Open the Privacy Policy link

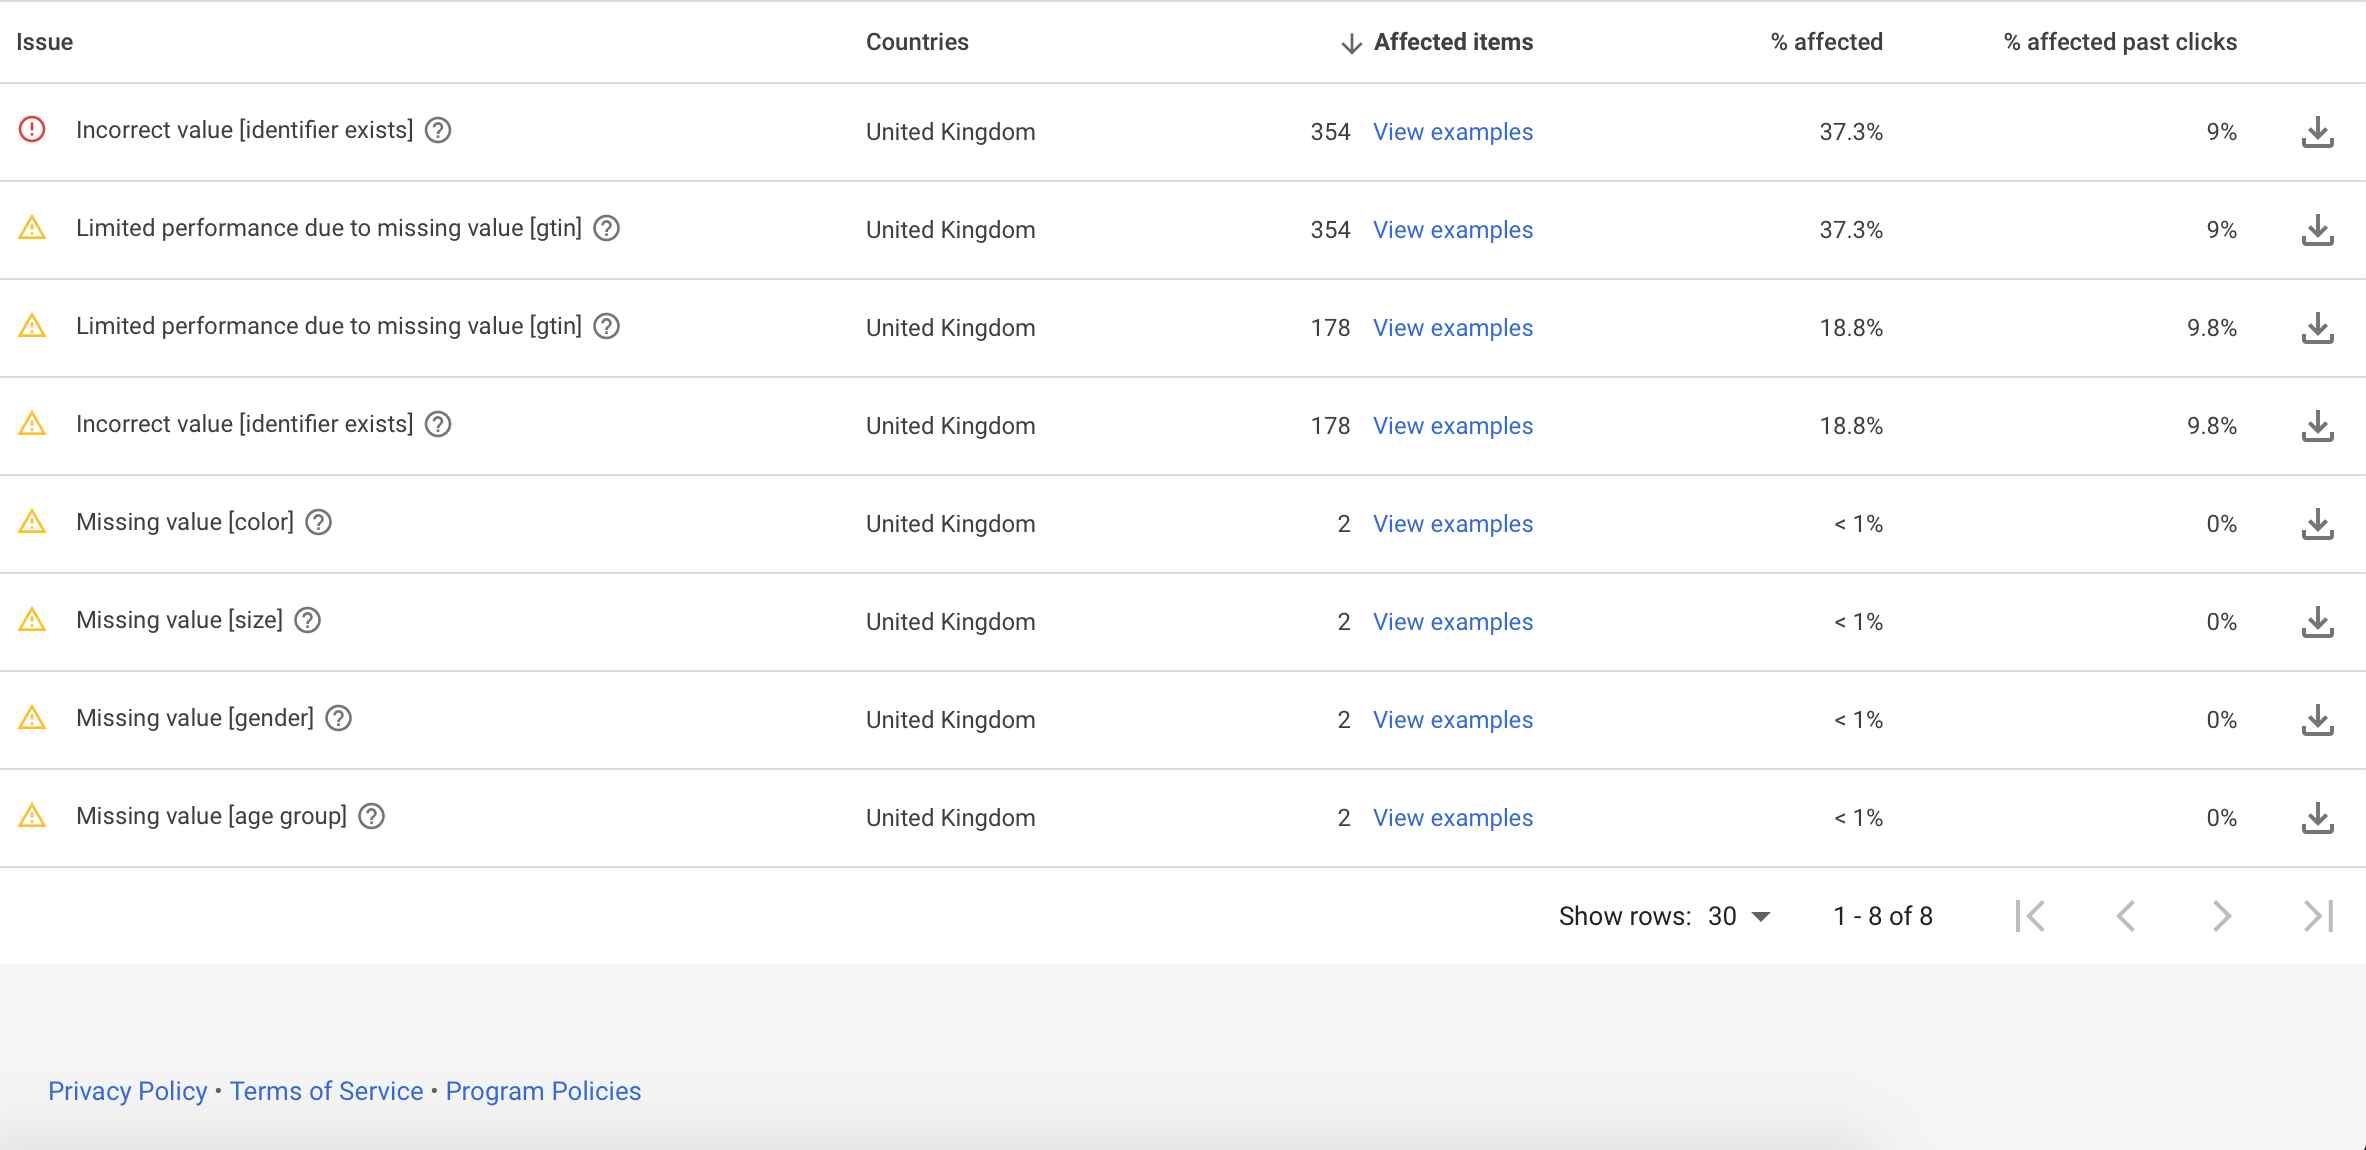(128, 1091)
